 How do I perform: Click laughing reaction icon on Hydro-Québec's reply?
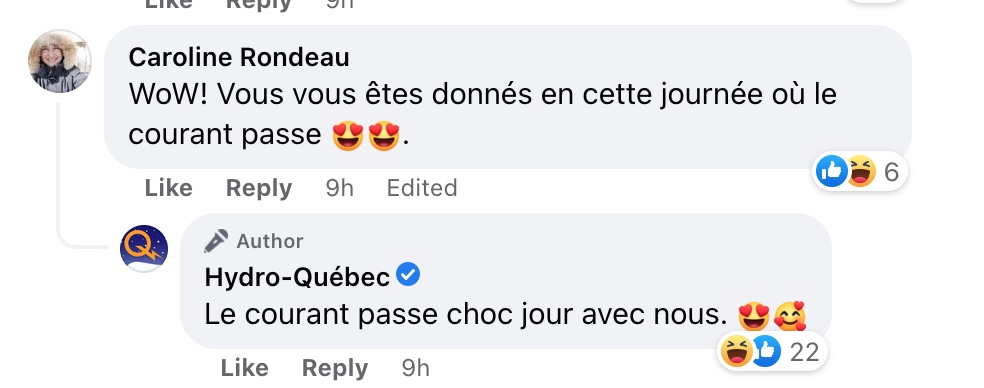tap(736, 351)
